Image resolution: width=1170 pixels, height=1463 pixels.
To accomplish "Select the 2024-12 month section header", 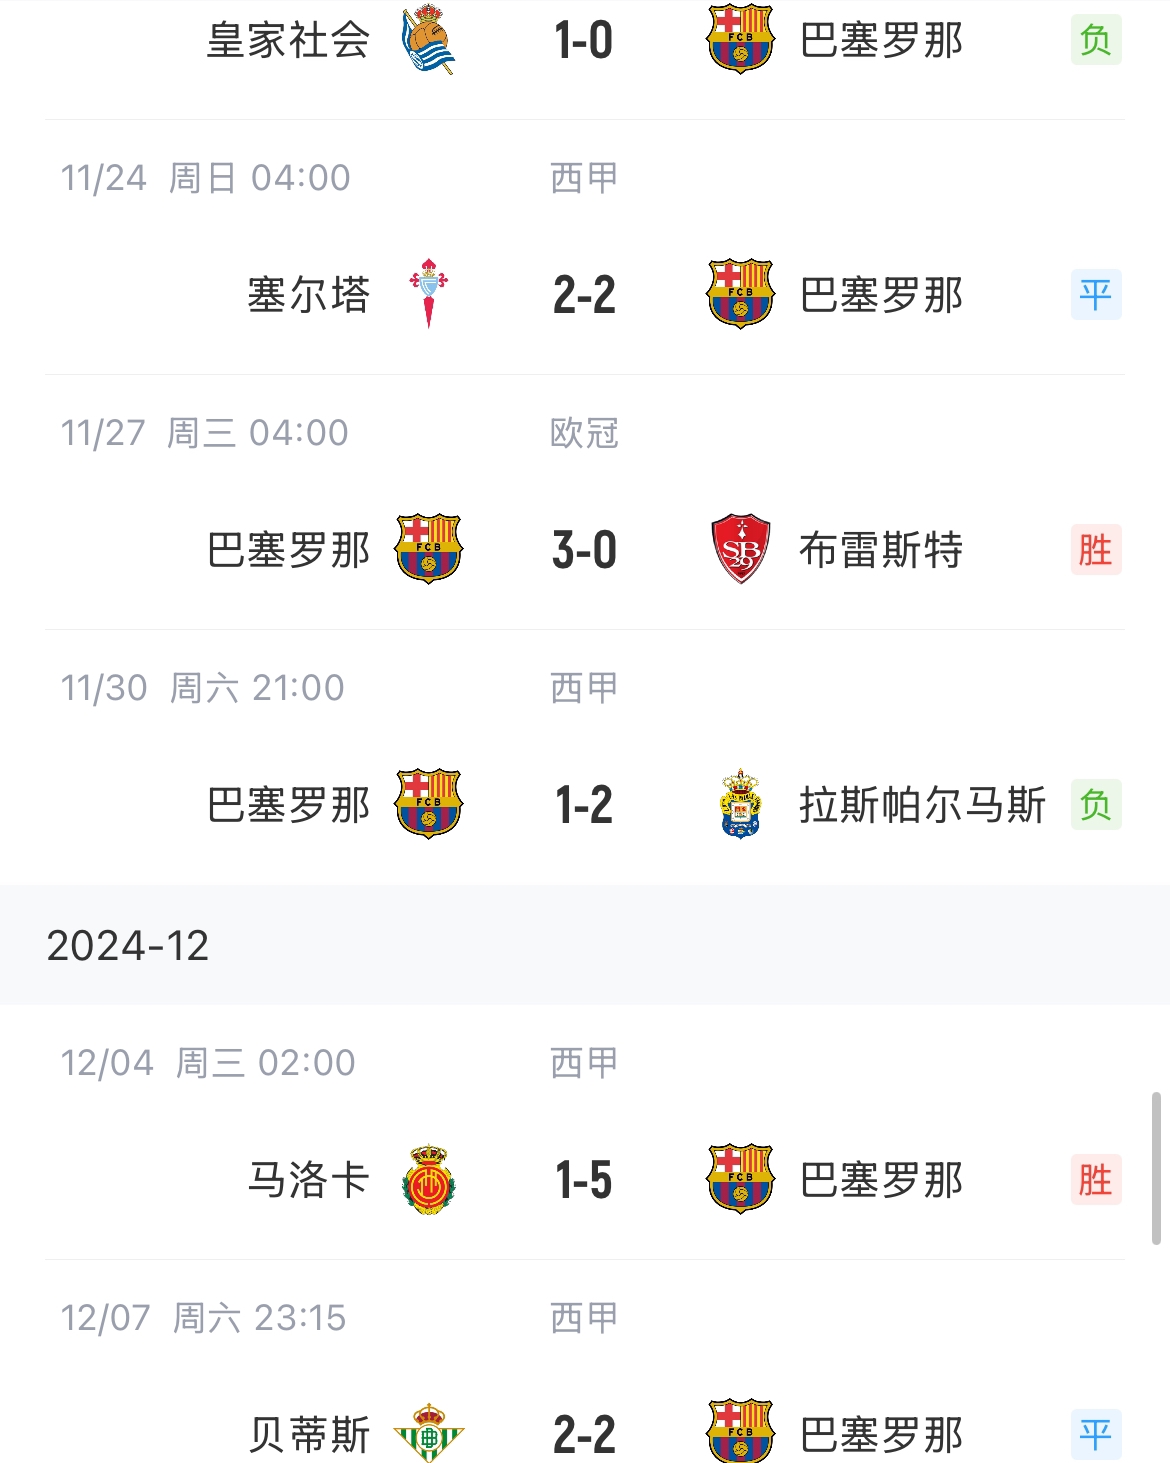I will (x=128, y=946).
